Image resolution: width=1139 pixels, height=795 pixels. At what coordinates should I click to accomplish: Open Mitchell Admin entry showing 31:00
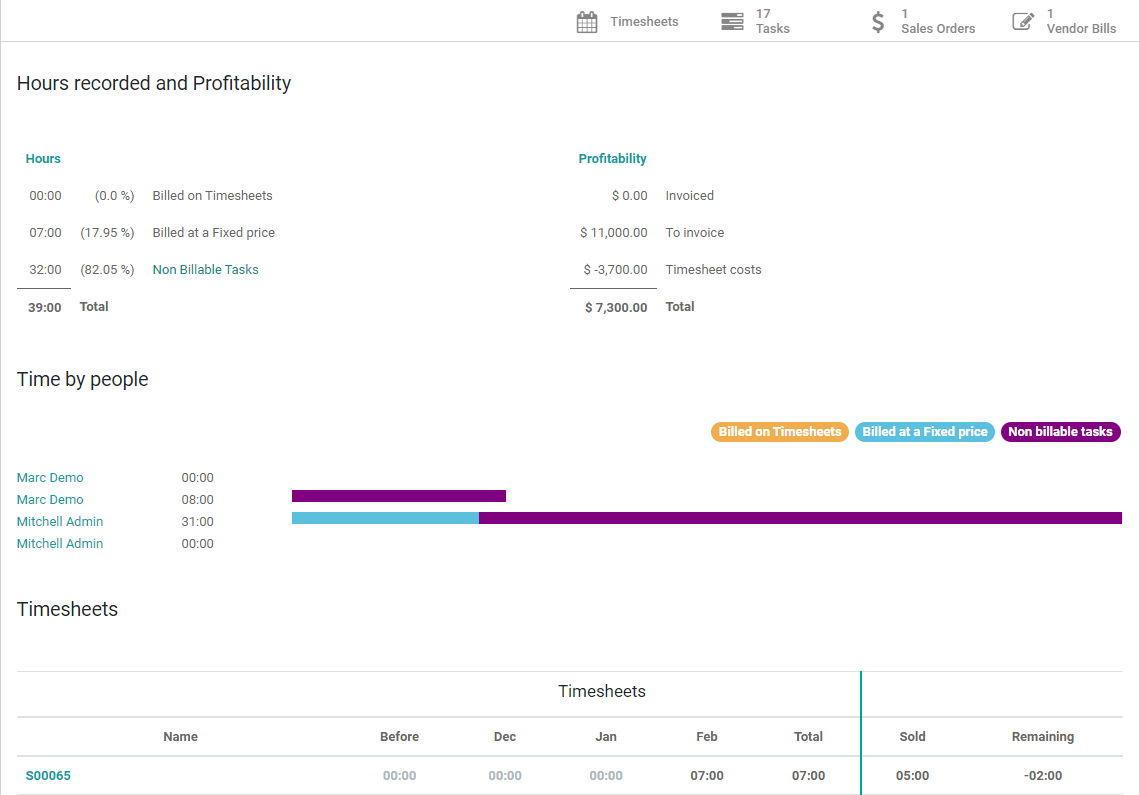(x=60, y=521)
